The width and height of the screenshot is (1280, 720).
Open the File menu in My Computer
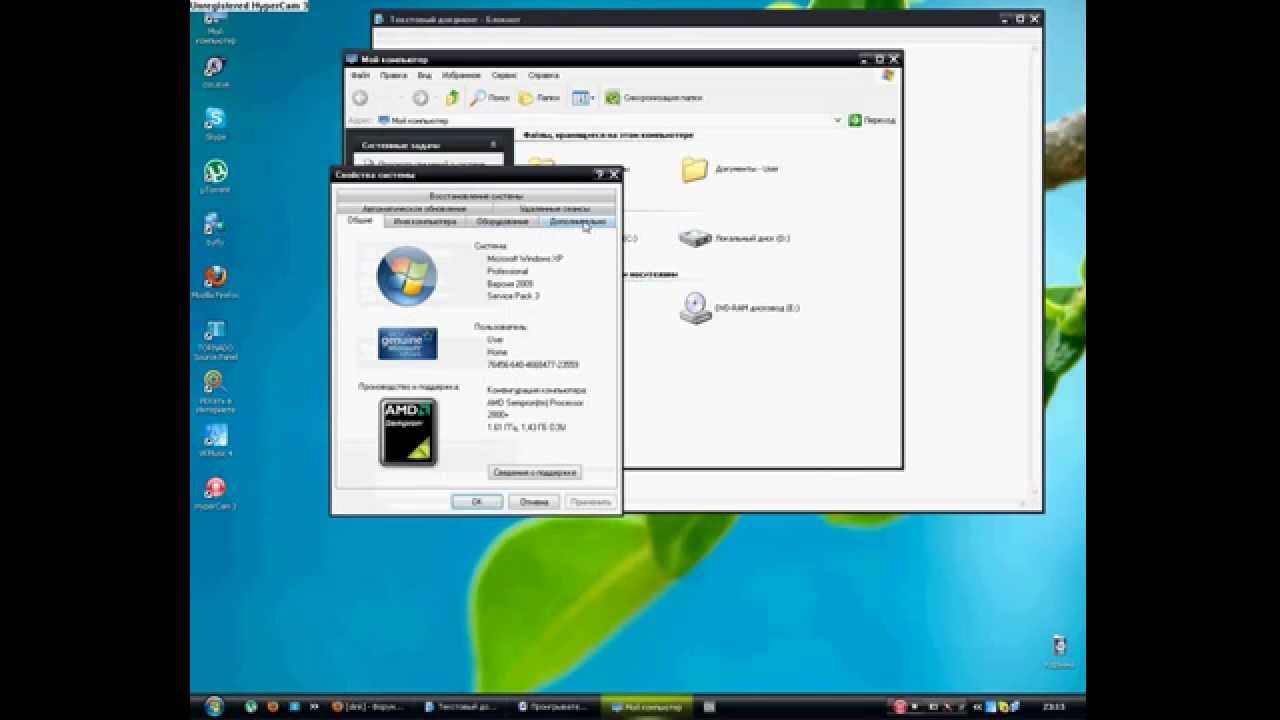tap(360, 75)
